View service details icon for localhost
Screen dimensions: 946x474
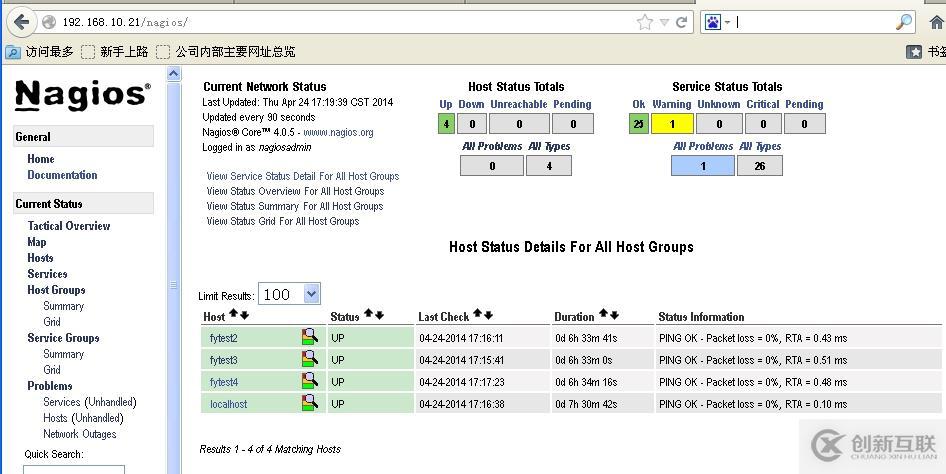click(310, 402)
